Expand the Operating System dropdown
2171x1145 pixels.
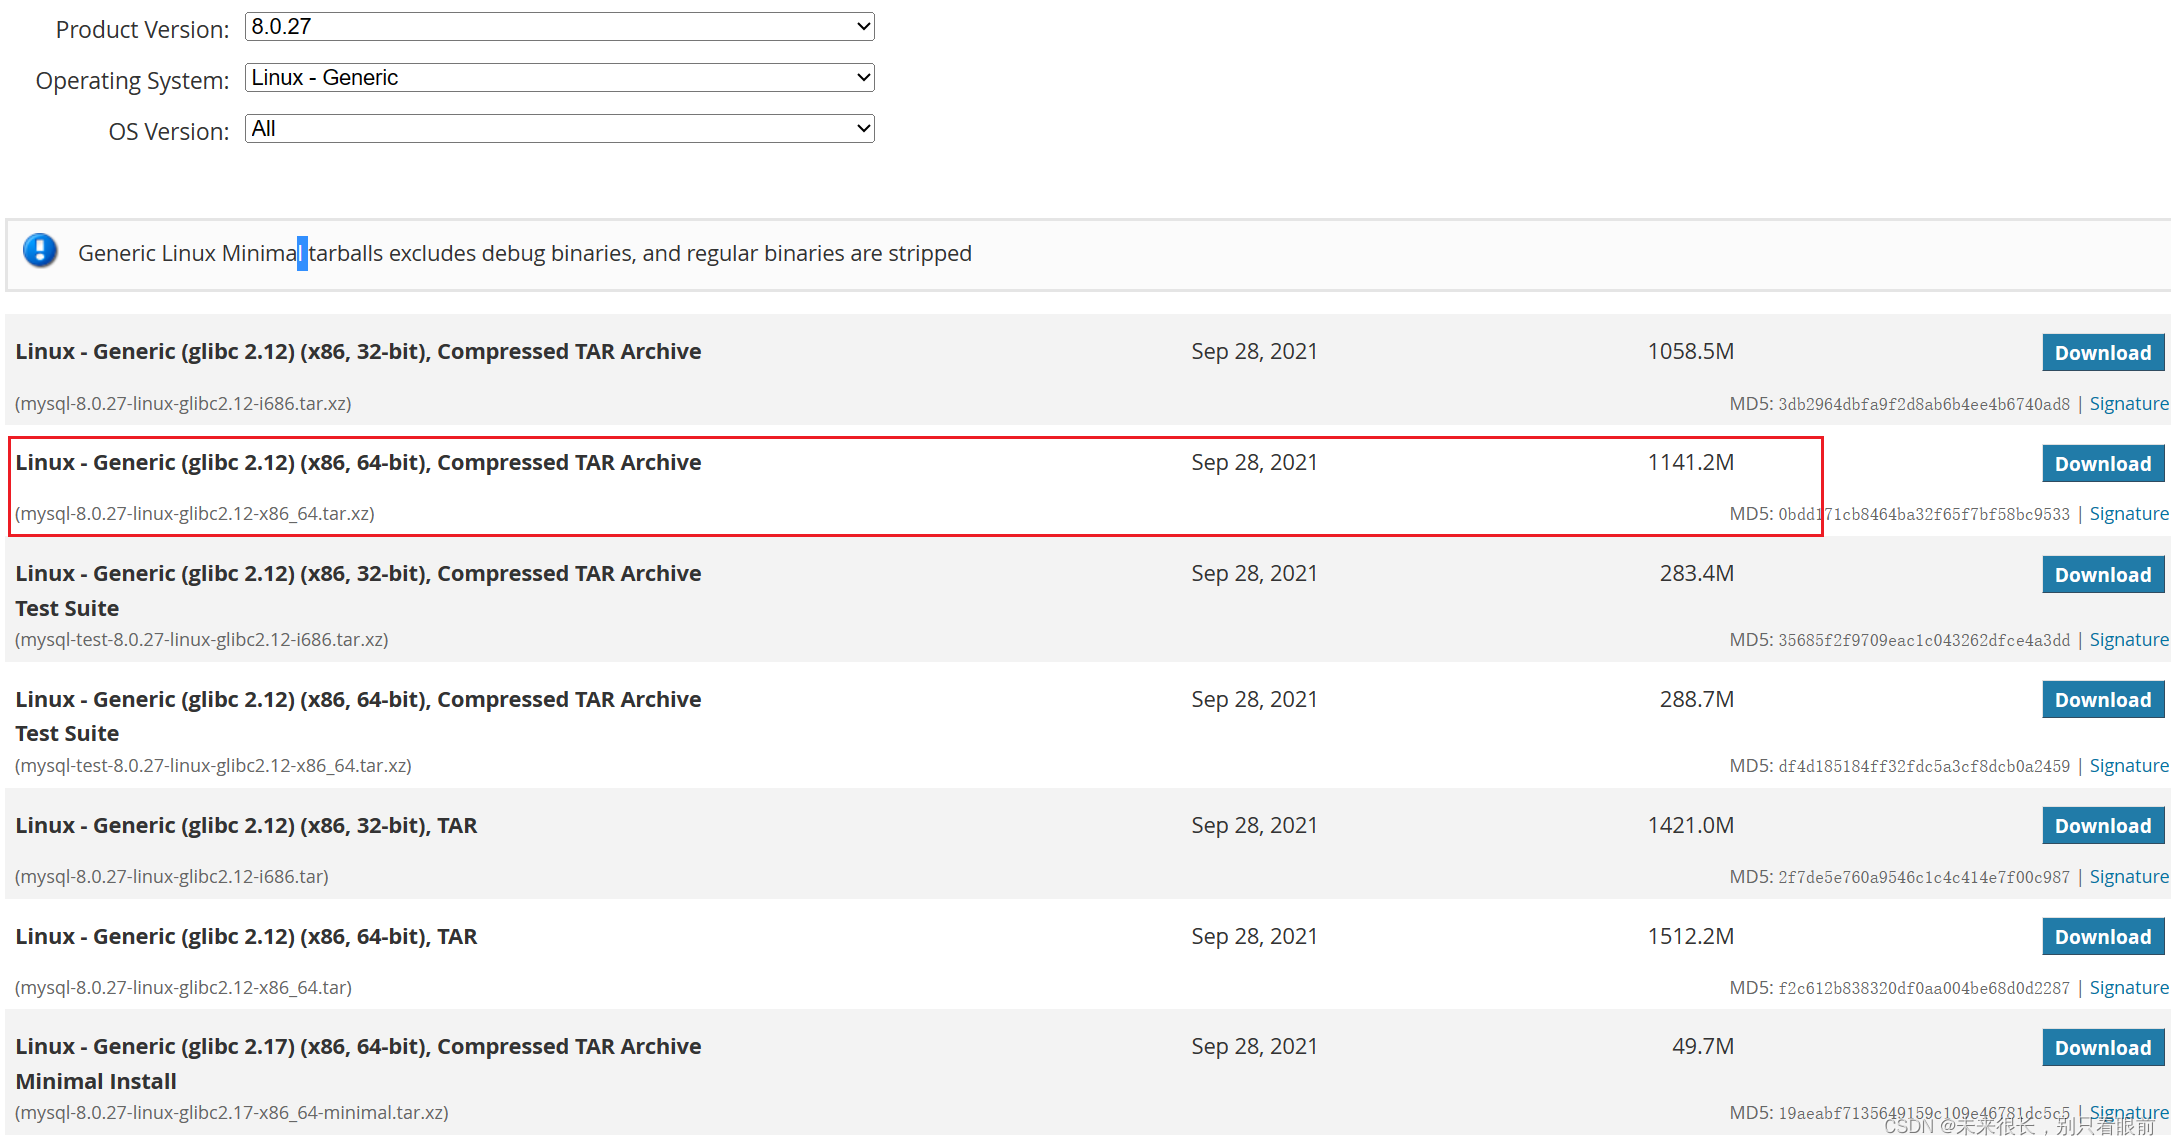point(559,78)
